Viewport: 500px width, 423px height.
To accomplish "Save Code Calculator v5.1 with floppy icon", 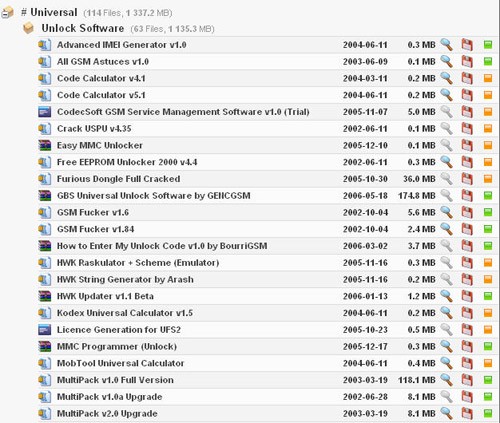I will [x=467, y=95].
